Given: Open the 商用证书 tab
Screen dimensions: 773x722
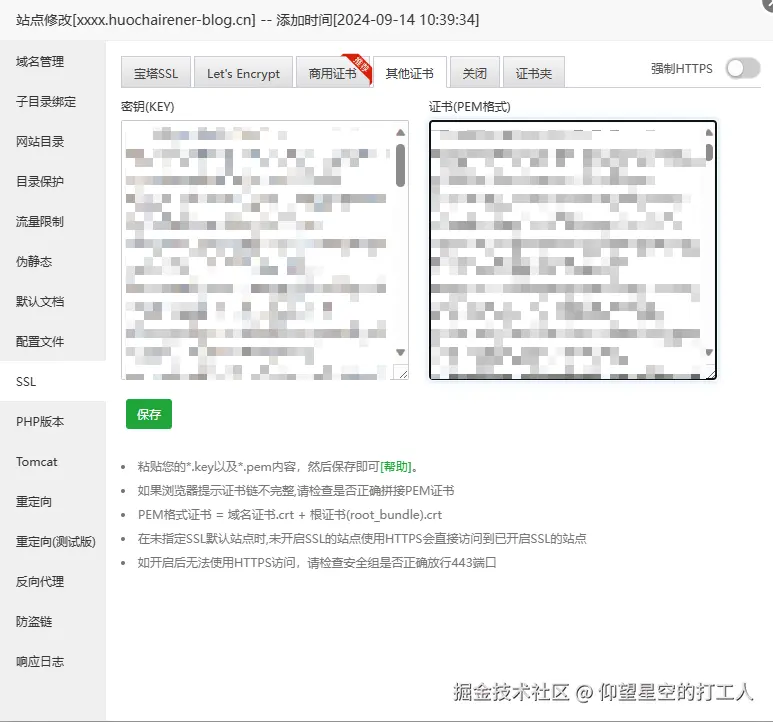Looking at the screenshot, I should coord(333,73).
